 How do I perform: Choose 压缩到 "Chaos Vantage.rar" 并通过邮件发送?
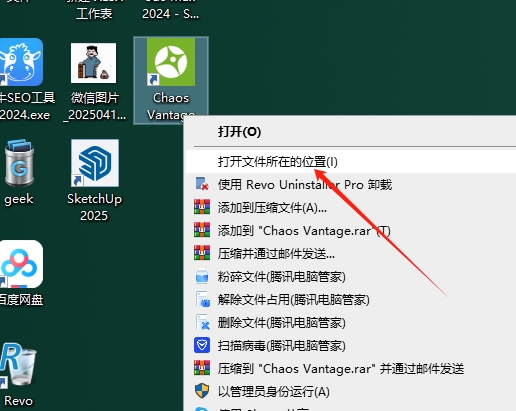tap(350, 369)
